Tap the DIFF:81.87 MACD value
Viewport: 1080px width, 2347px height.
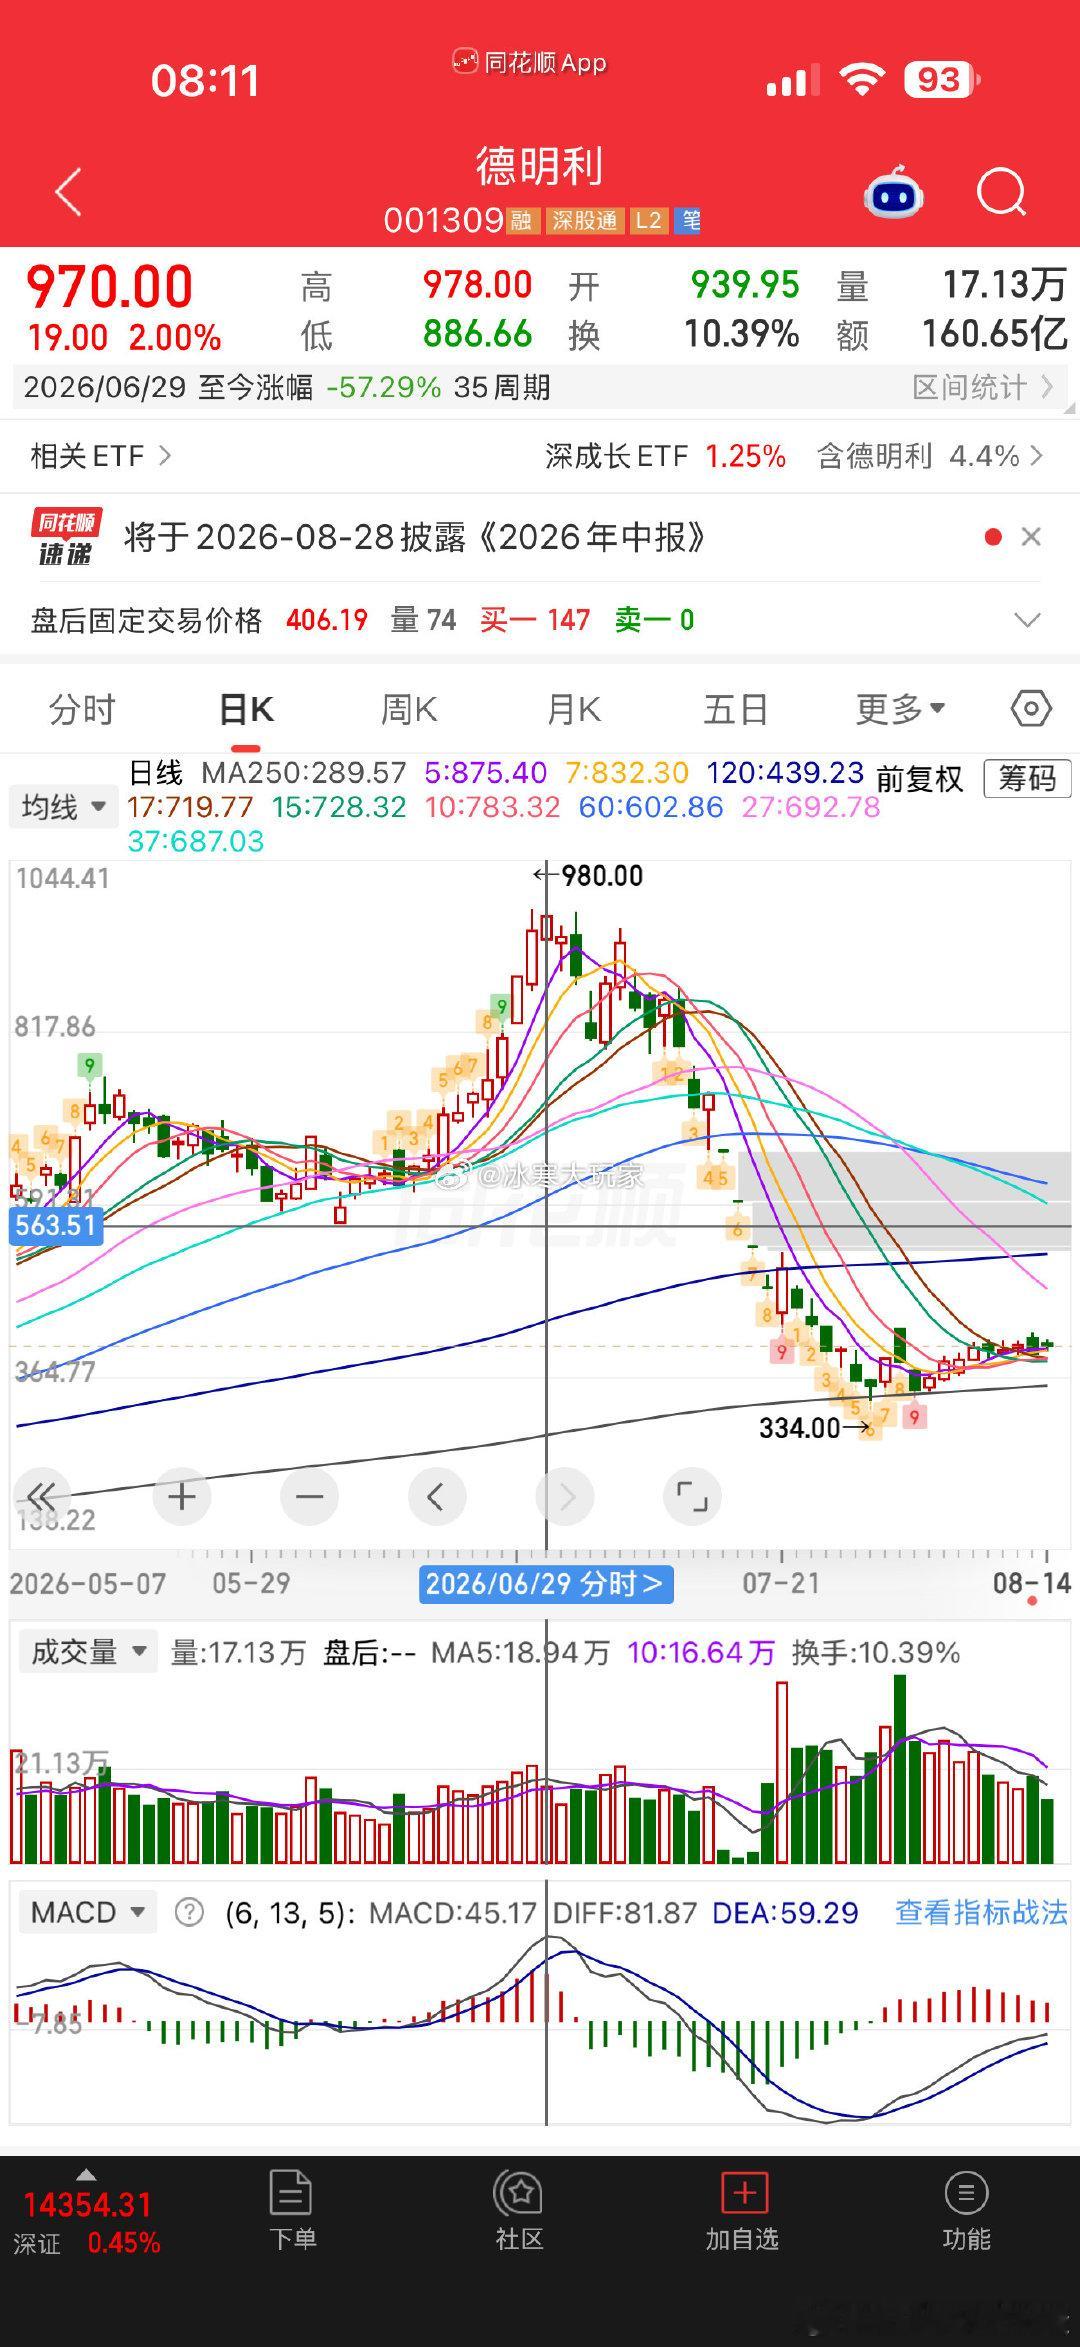[625, 1913]
